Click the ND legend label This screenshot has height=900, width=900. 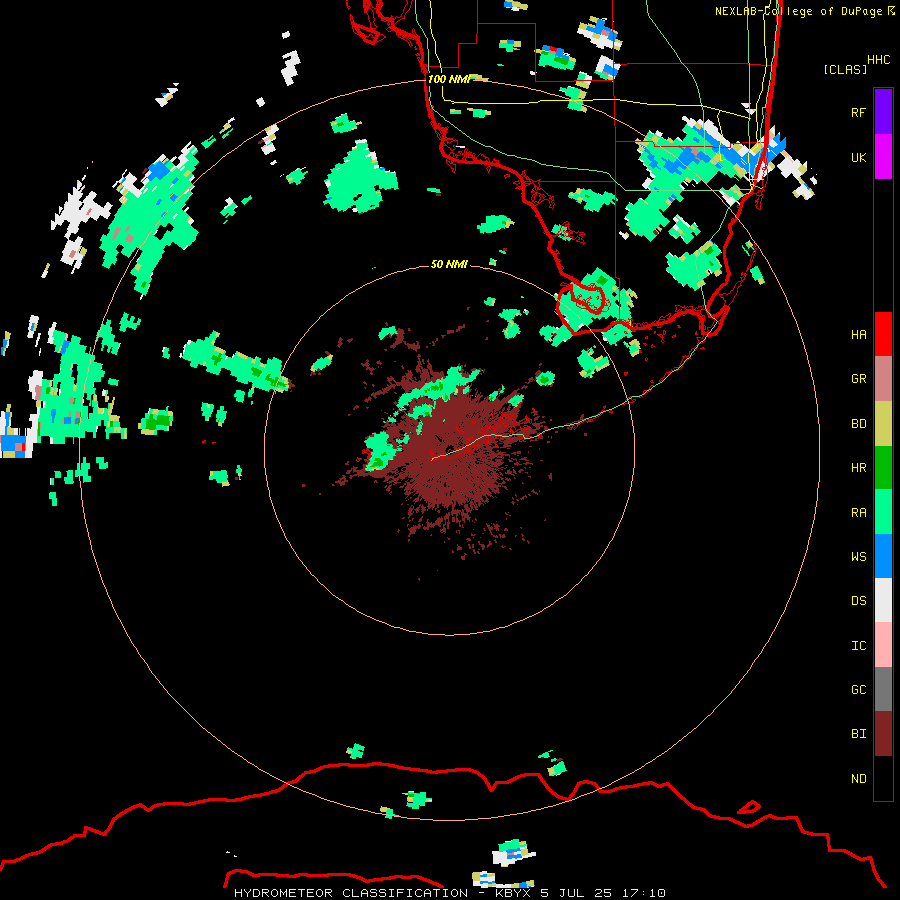tap(858, 778)
